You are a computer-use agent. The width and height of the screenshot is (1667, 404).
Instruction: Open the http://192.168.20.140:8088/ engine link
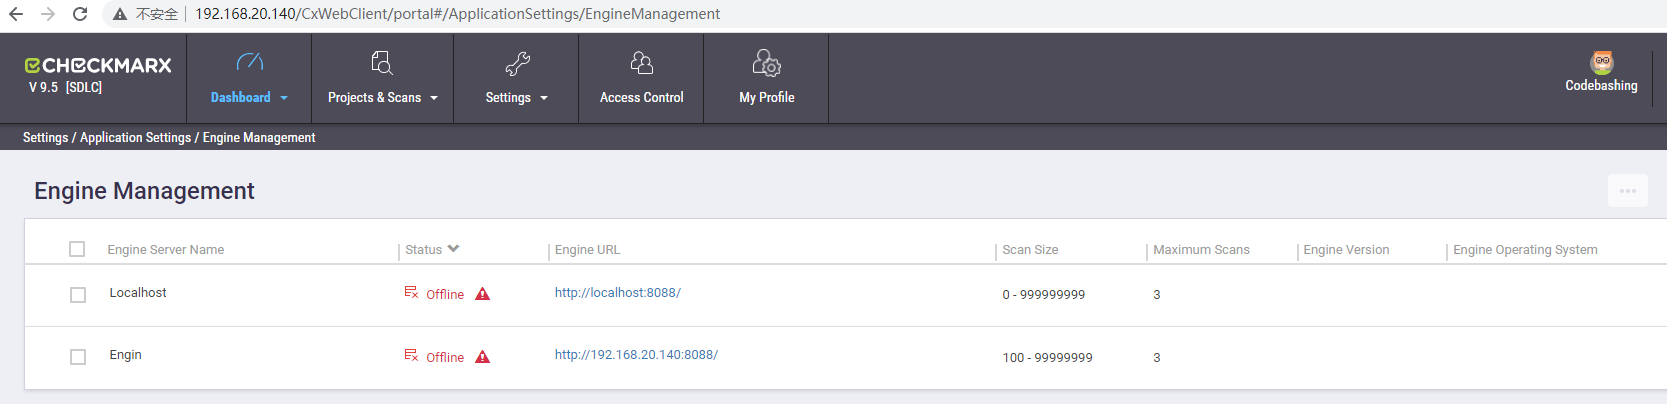click(636, 355)
